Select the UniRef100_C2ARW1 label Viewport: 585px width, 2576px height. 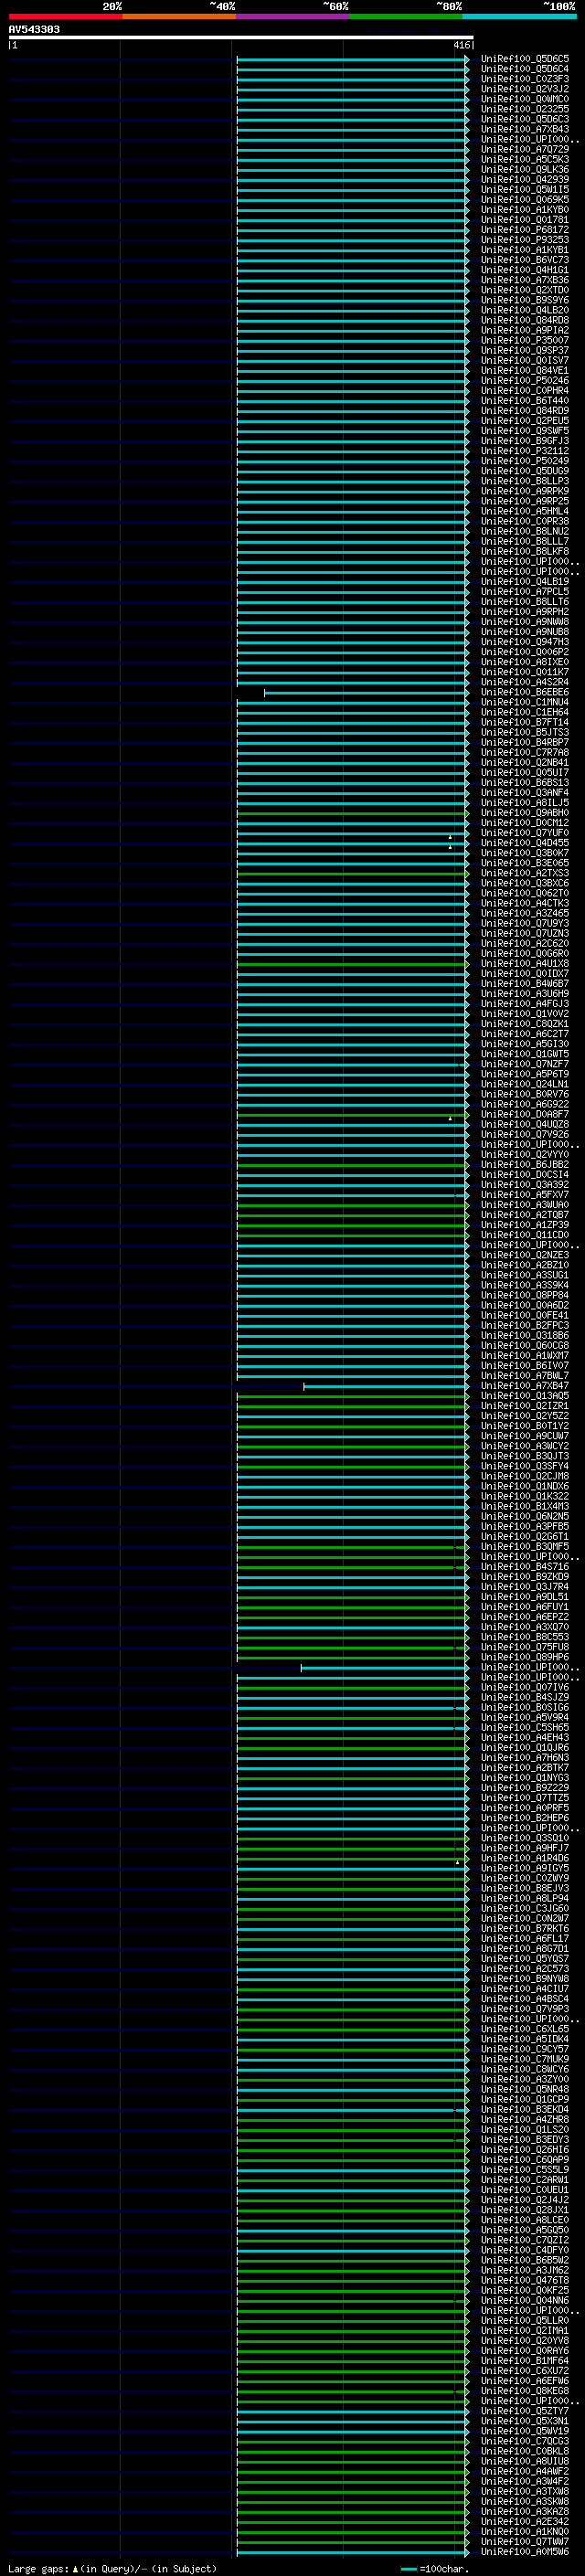(x=525, y=2180)
